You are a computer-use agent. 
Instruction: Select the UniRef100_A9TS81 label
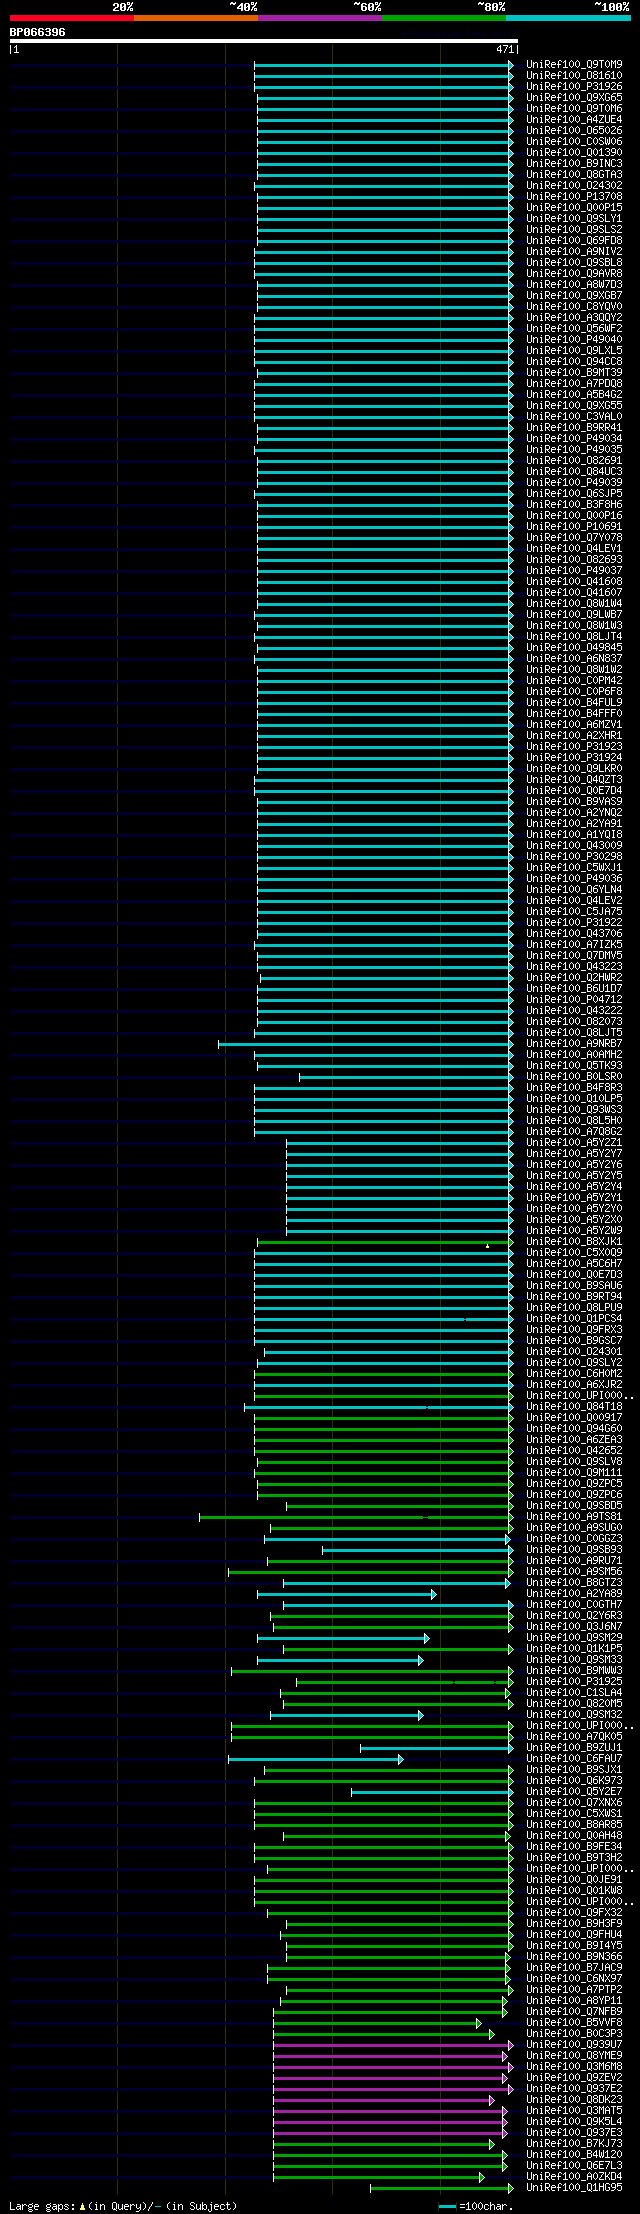[574, 1517]
